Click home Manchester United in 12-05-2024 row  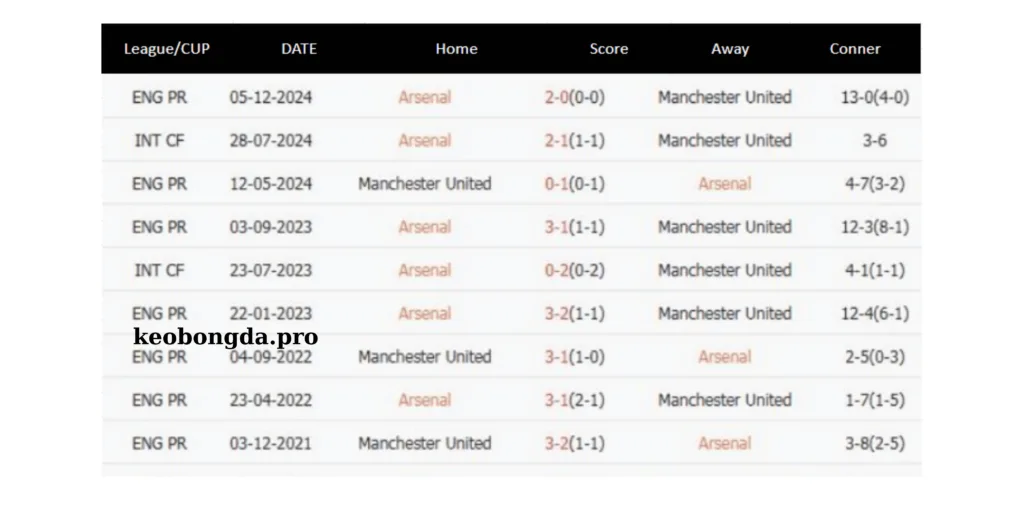(425, 184)
